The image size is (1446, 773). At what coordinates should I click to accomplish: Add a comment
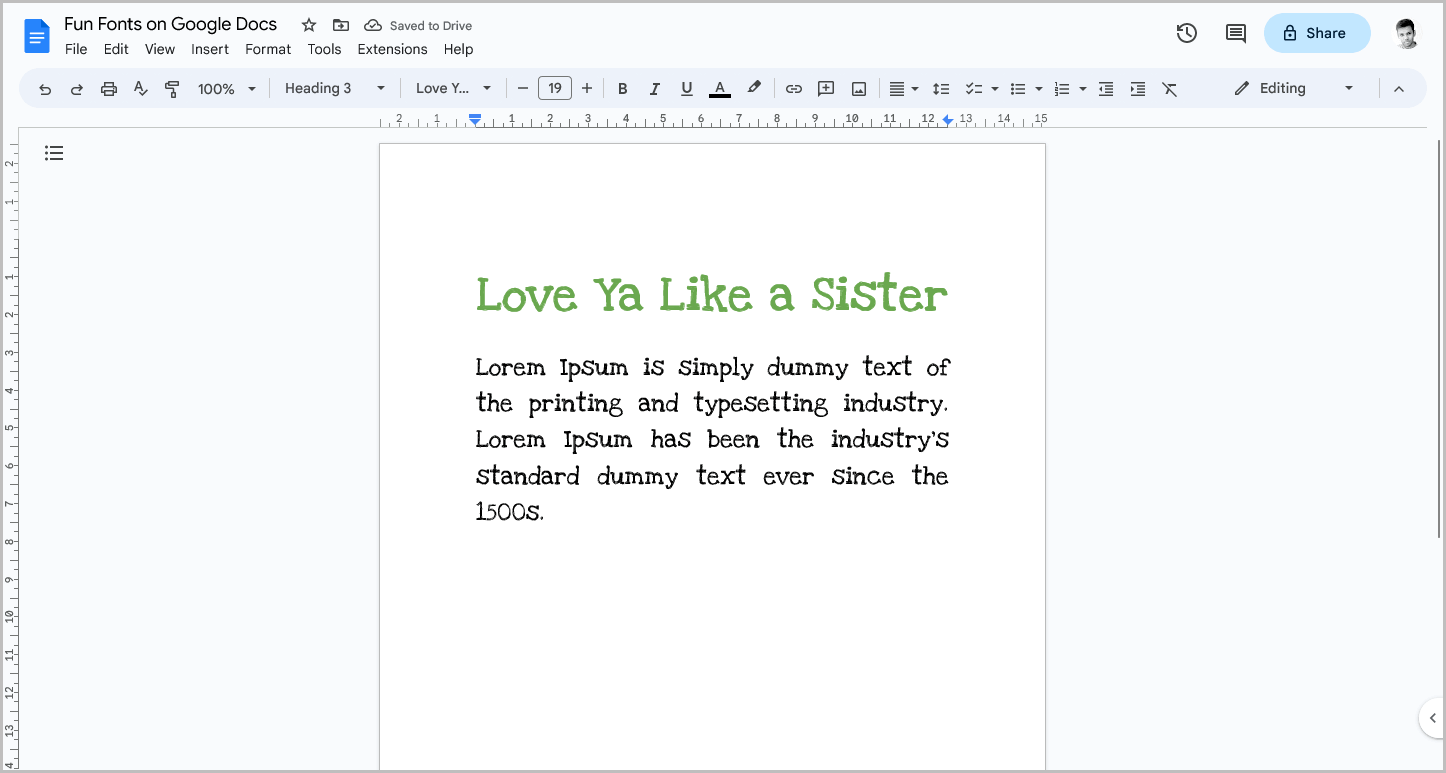tap(825, 88)
